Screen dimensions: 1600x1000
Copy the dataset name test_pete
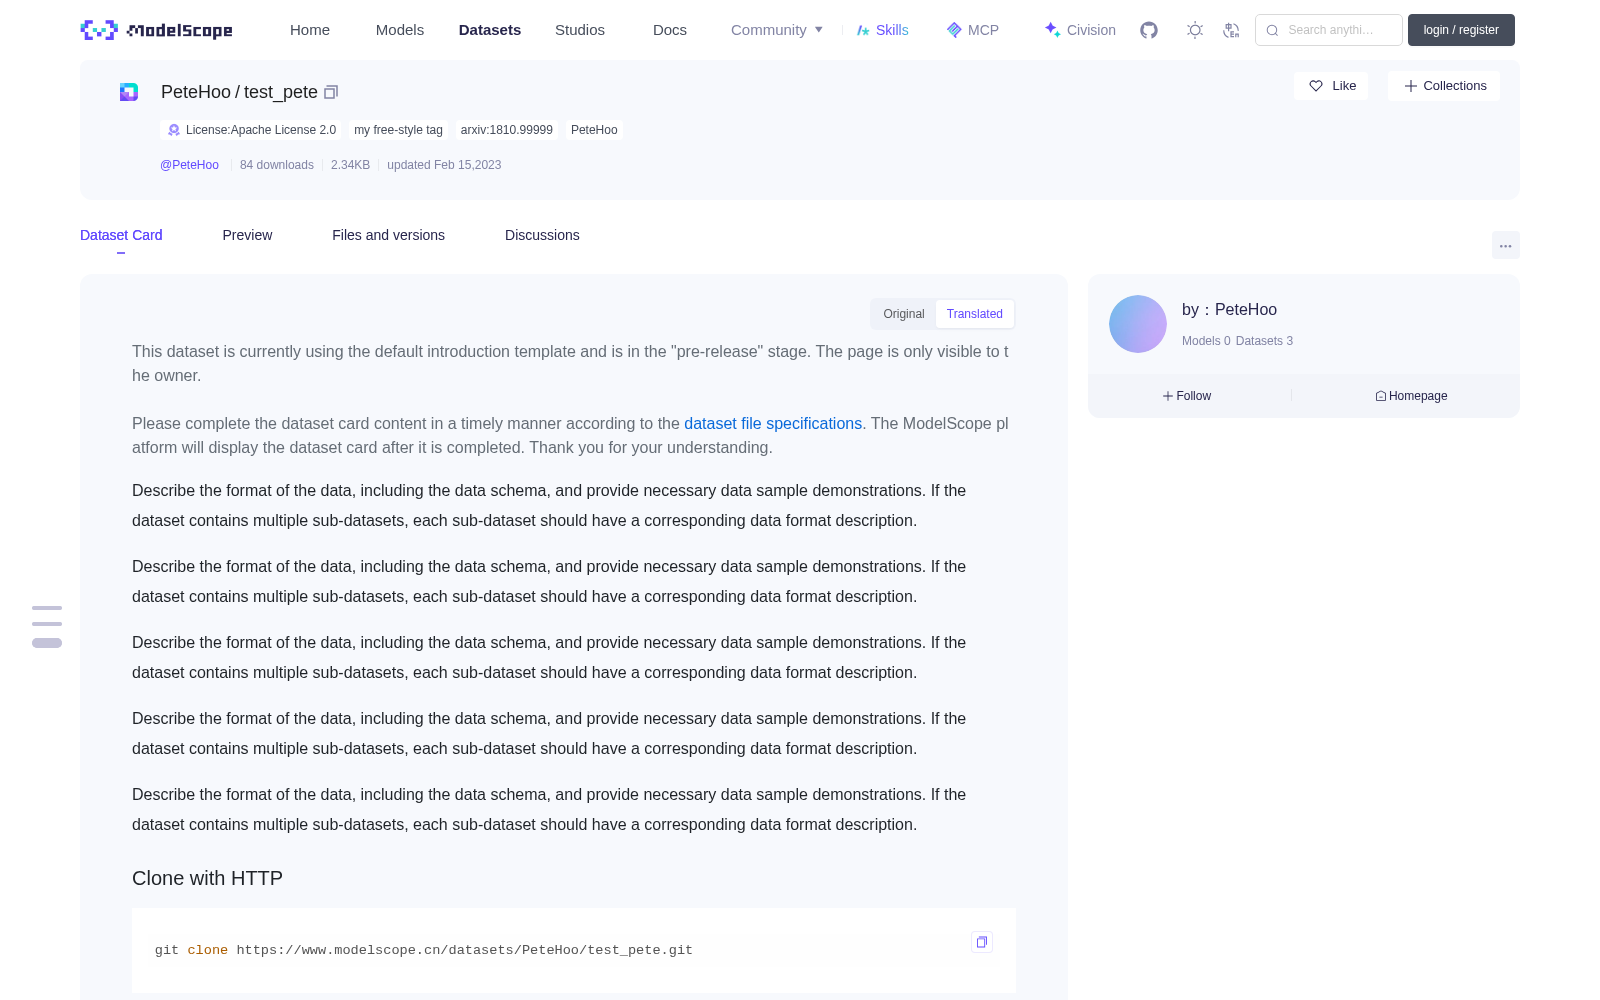point(331,92)
